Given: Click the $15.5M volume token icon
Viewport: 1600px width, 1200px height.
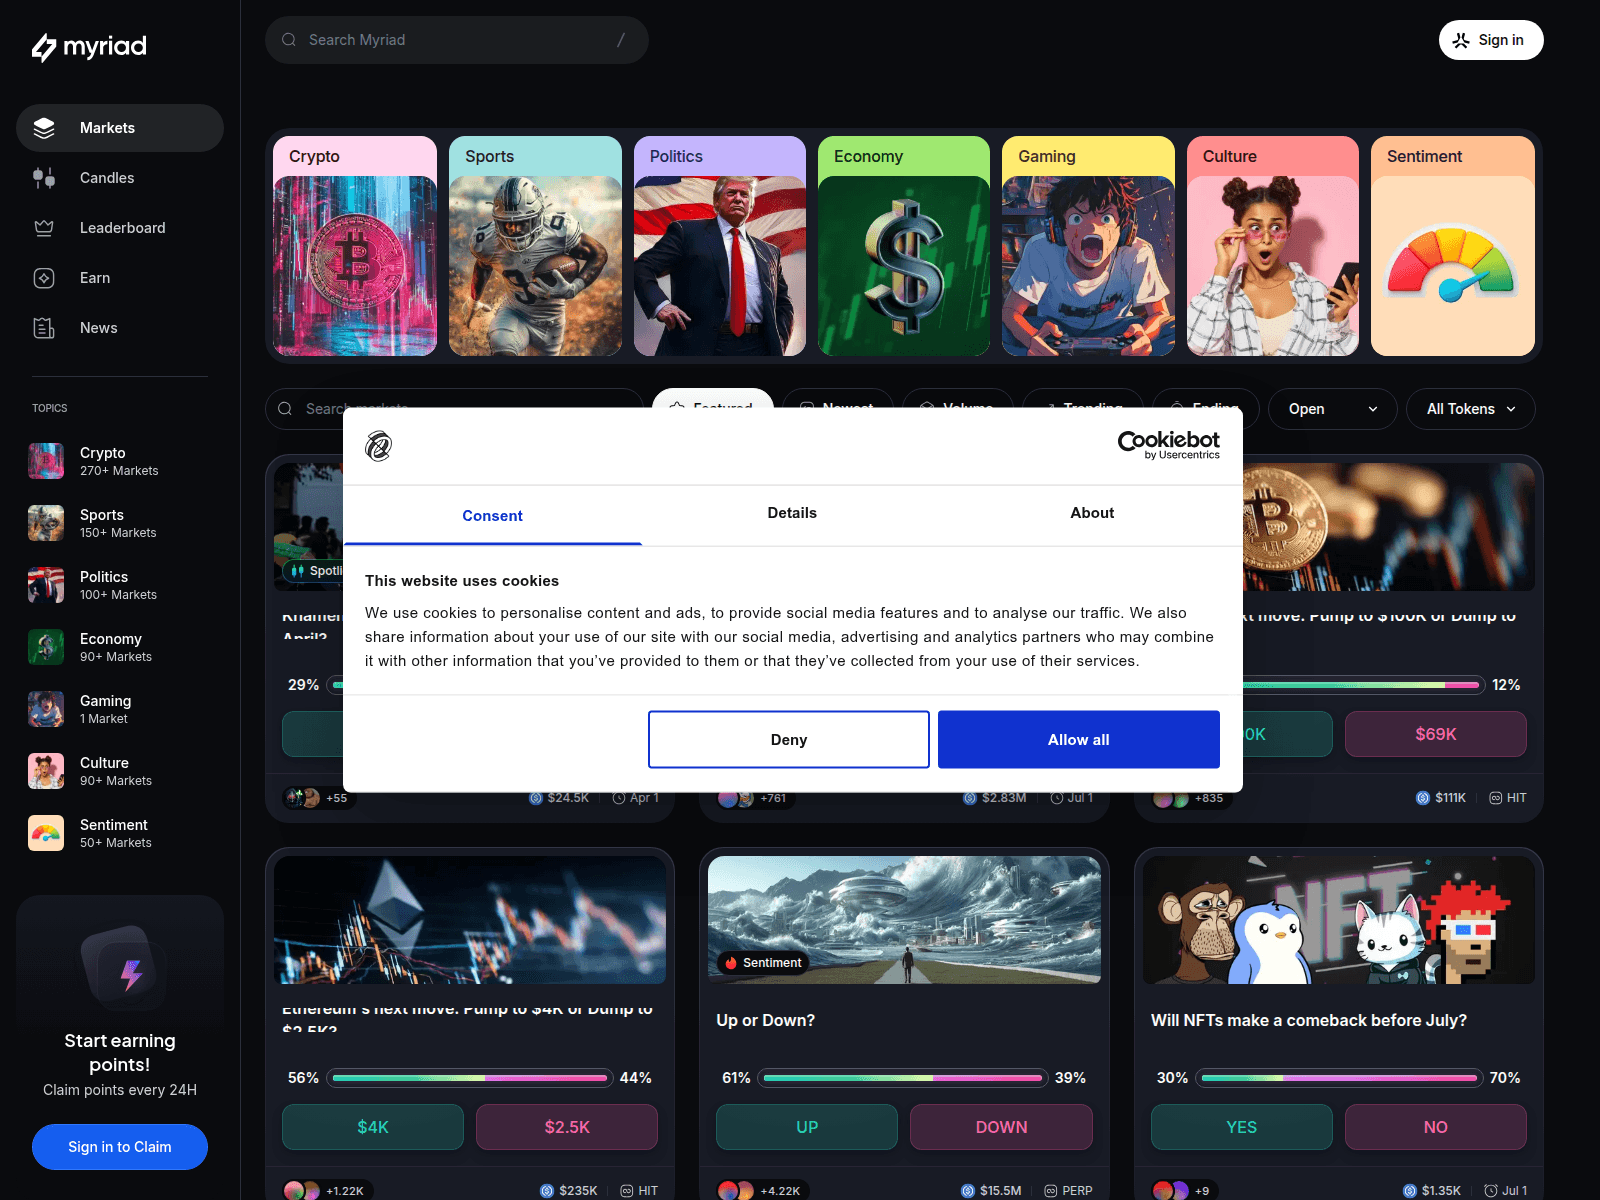Looking at the screenshot, I should point(967,1191).
